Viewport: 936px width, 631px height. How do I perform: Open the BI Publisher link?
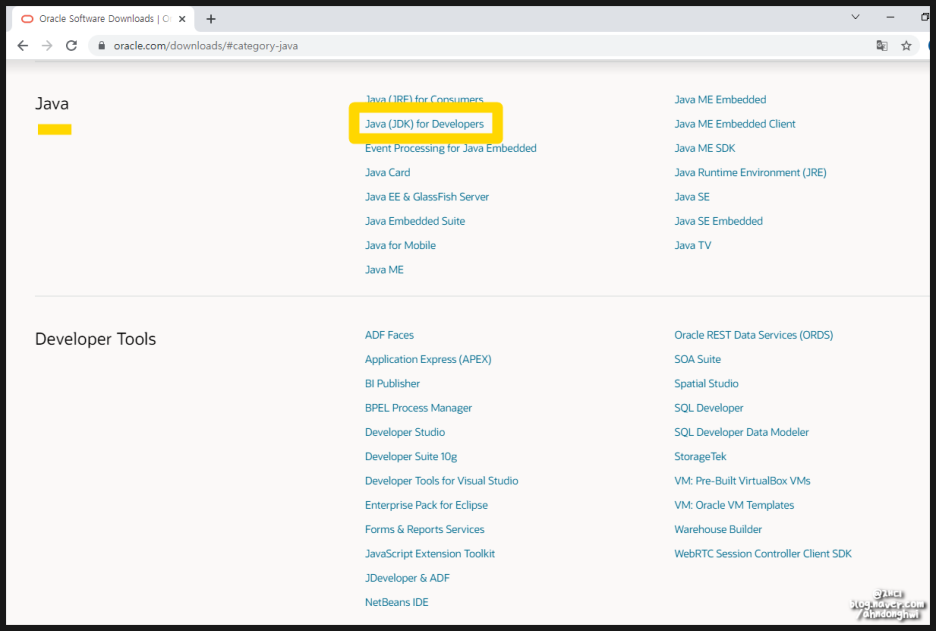[392, 384]
